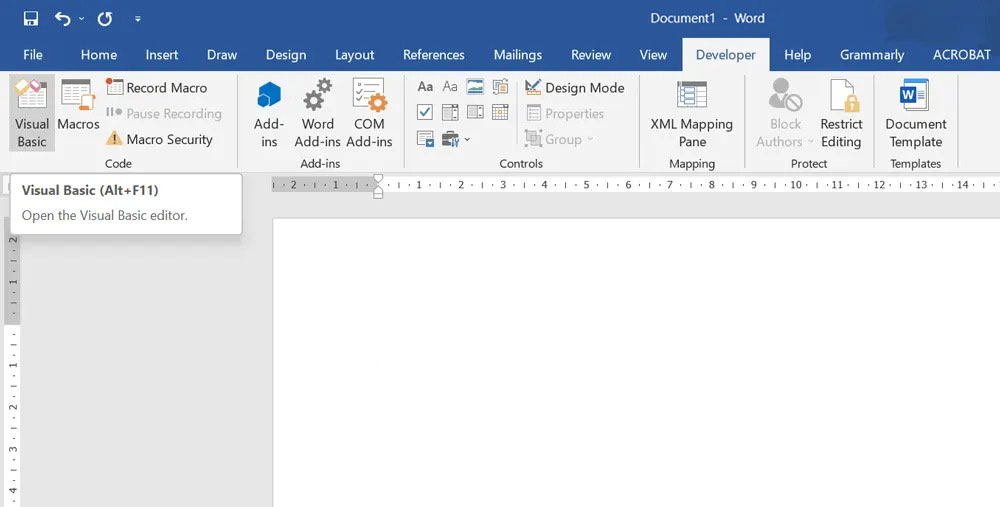
Task: Switch to the References tab
Action: click(x=433, y=55)
